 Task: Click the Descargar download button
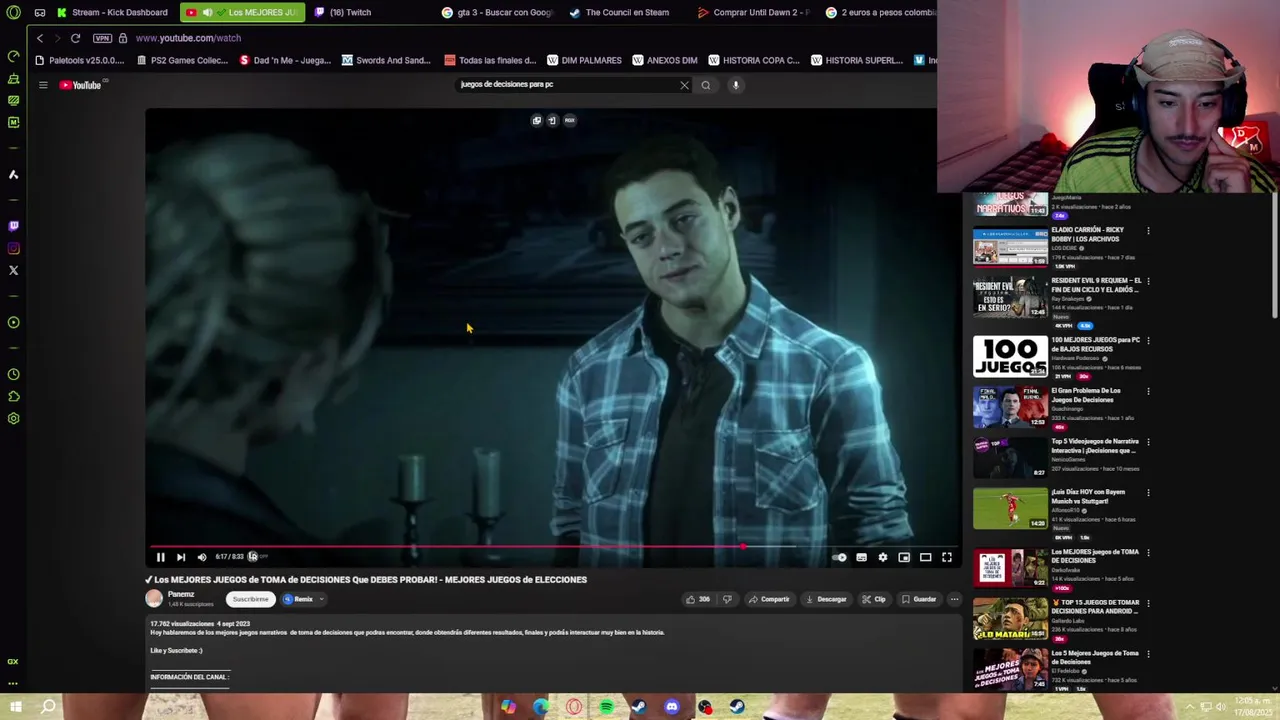(x=826, y=599)
